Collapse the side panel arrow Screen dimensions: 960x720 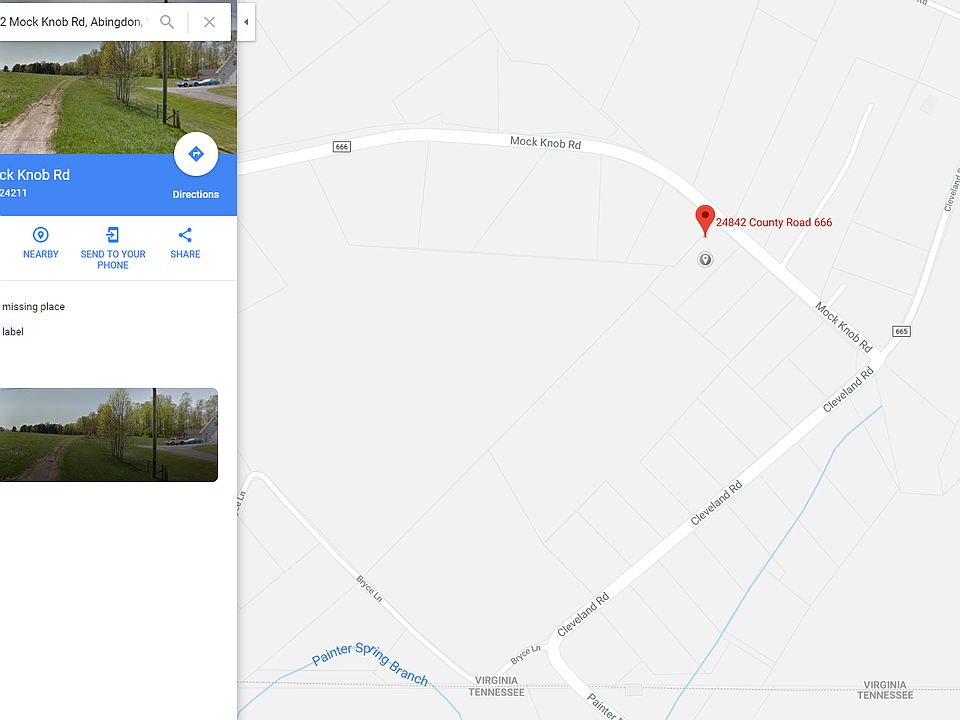point(246,22)
